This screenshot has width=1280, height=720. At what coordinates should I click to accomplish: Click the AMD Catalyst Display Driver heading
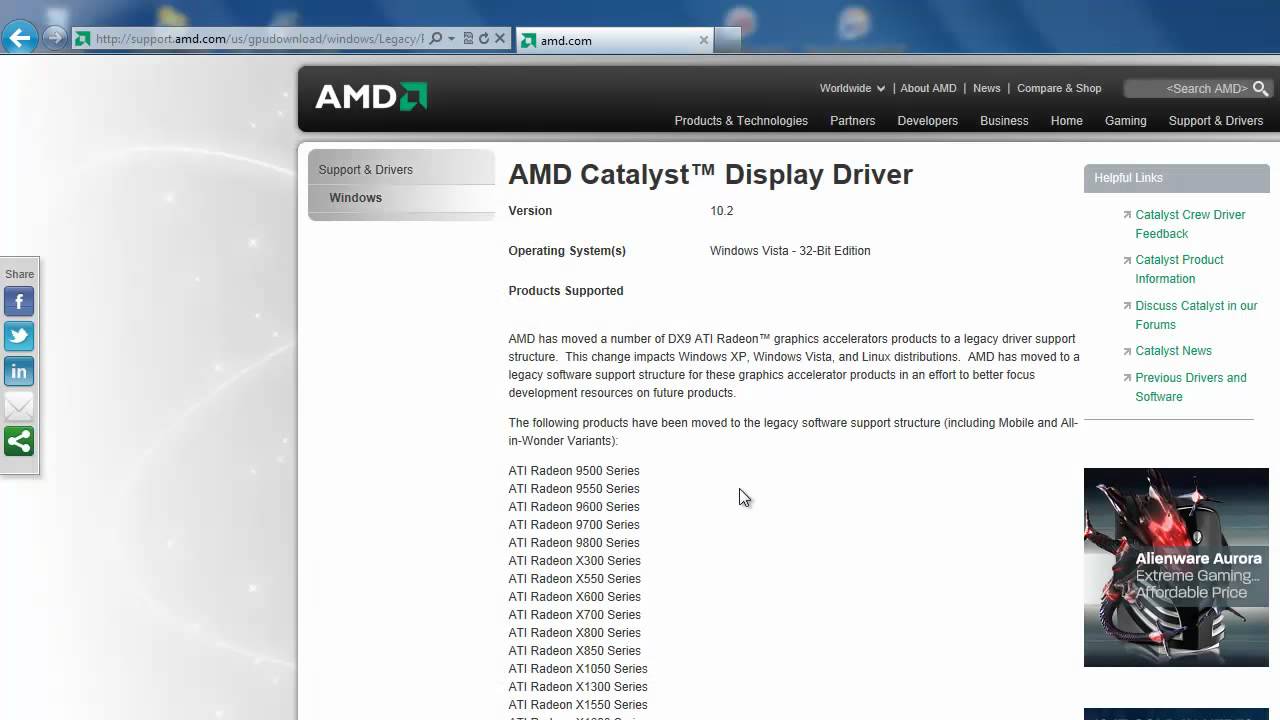coord(710,174)
